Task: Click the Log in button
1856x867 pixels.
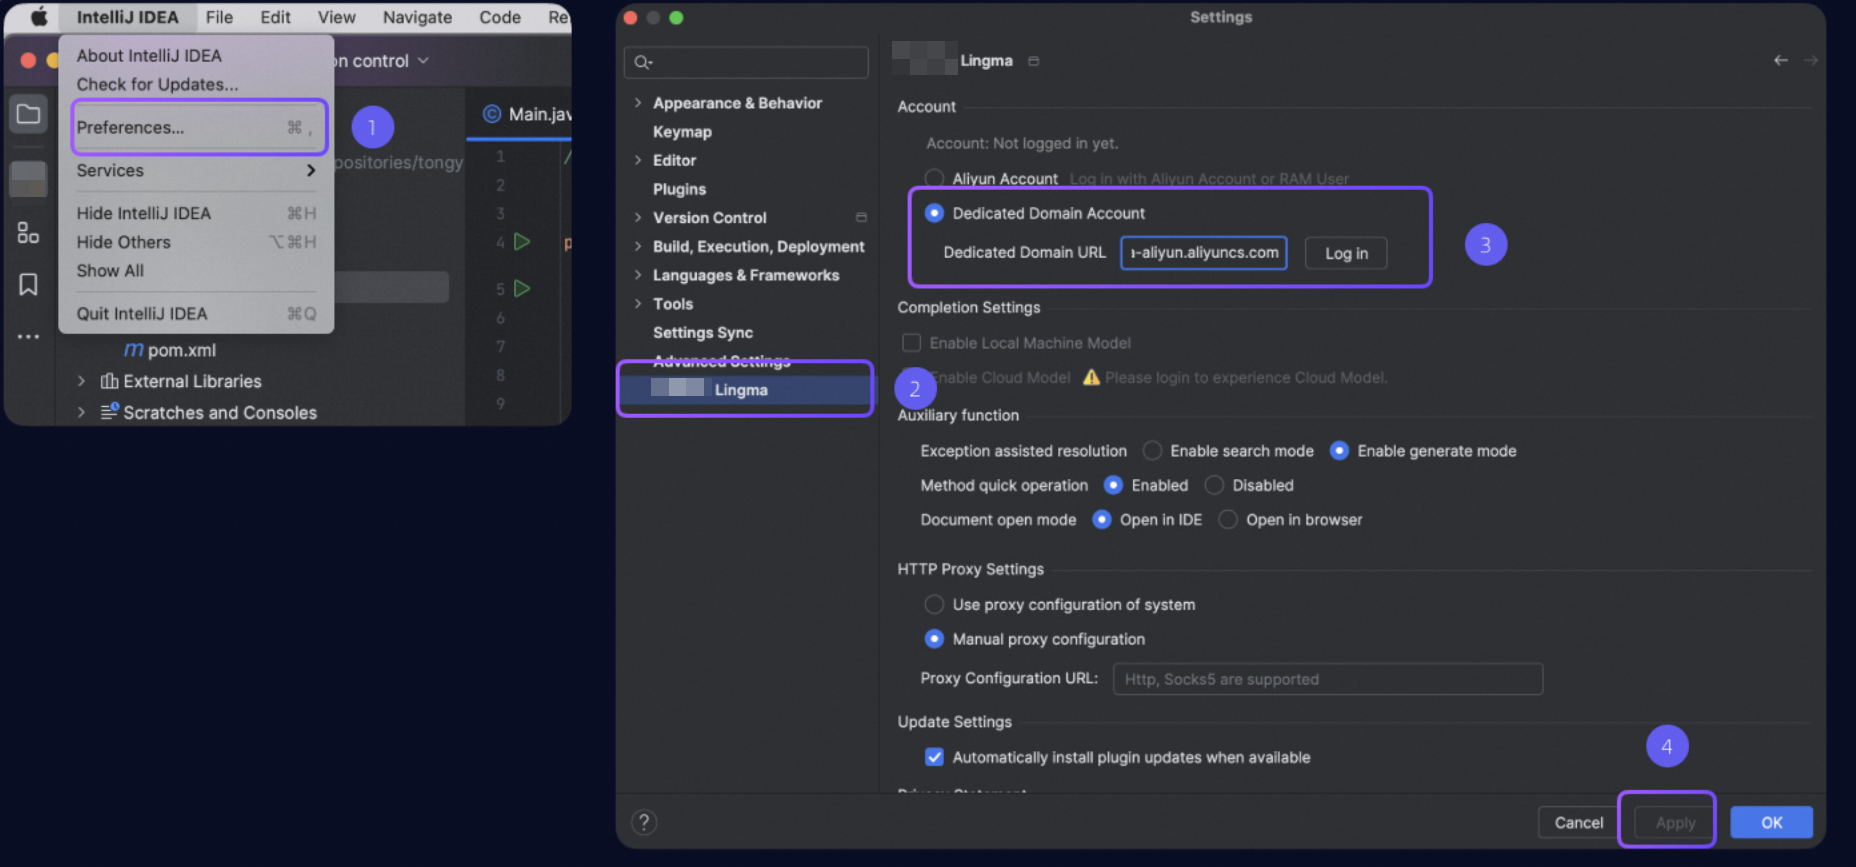Action: tap(1346, 253)
